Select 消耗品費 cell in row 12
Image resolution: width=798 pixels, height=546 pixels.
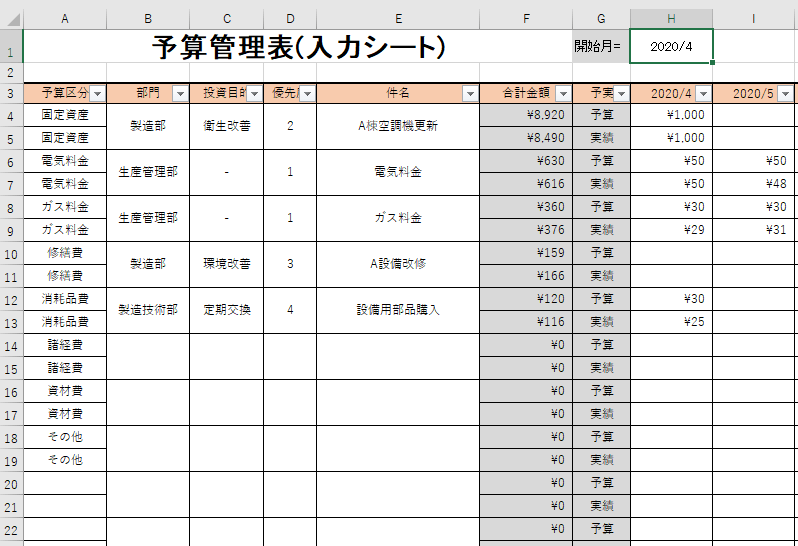(65, 299)
